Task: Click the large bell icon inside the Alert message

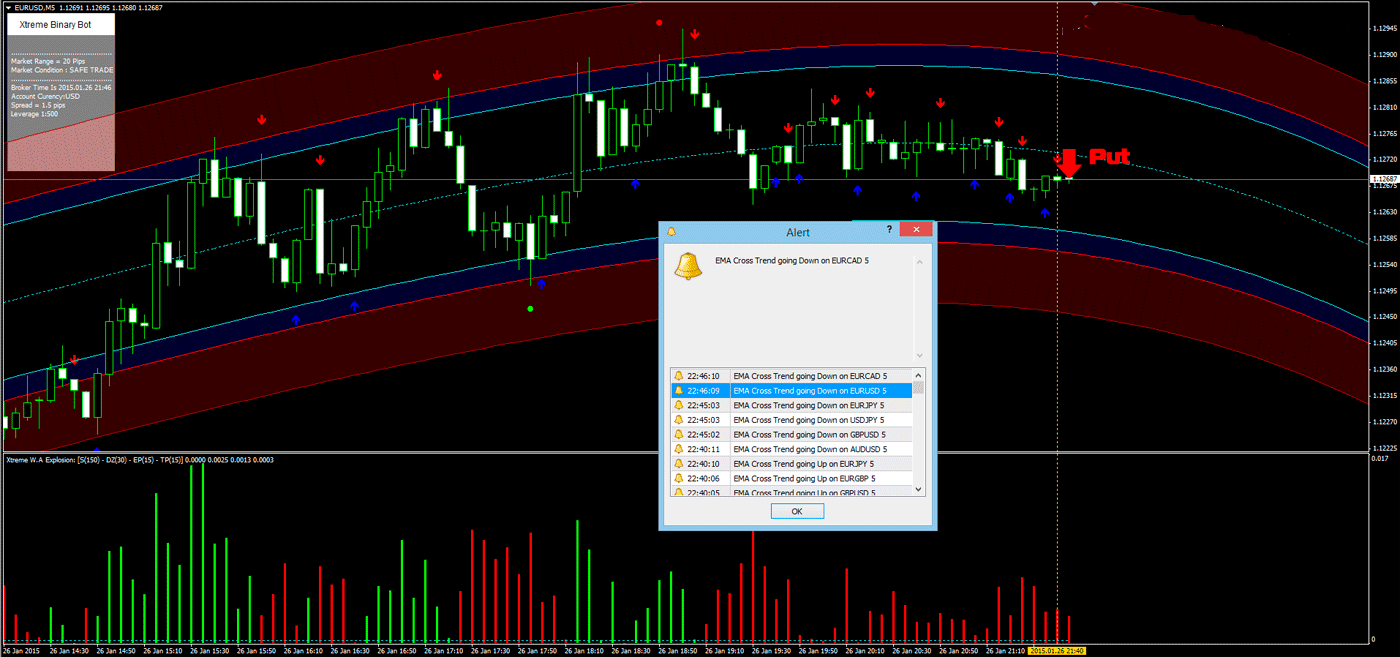Action: pyautogui.click(x=688, y=267)
